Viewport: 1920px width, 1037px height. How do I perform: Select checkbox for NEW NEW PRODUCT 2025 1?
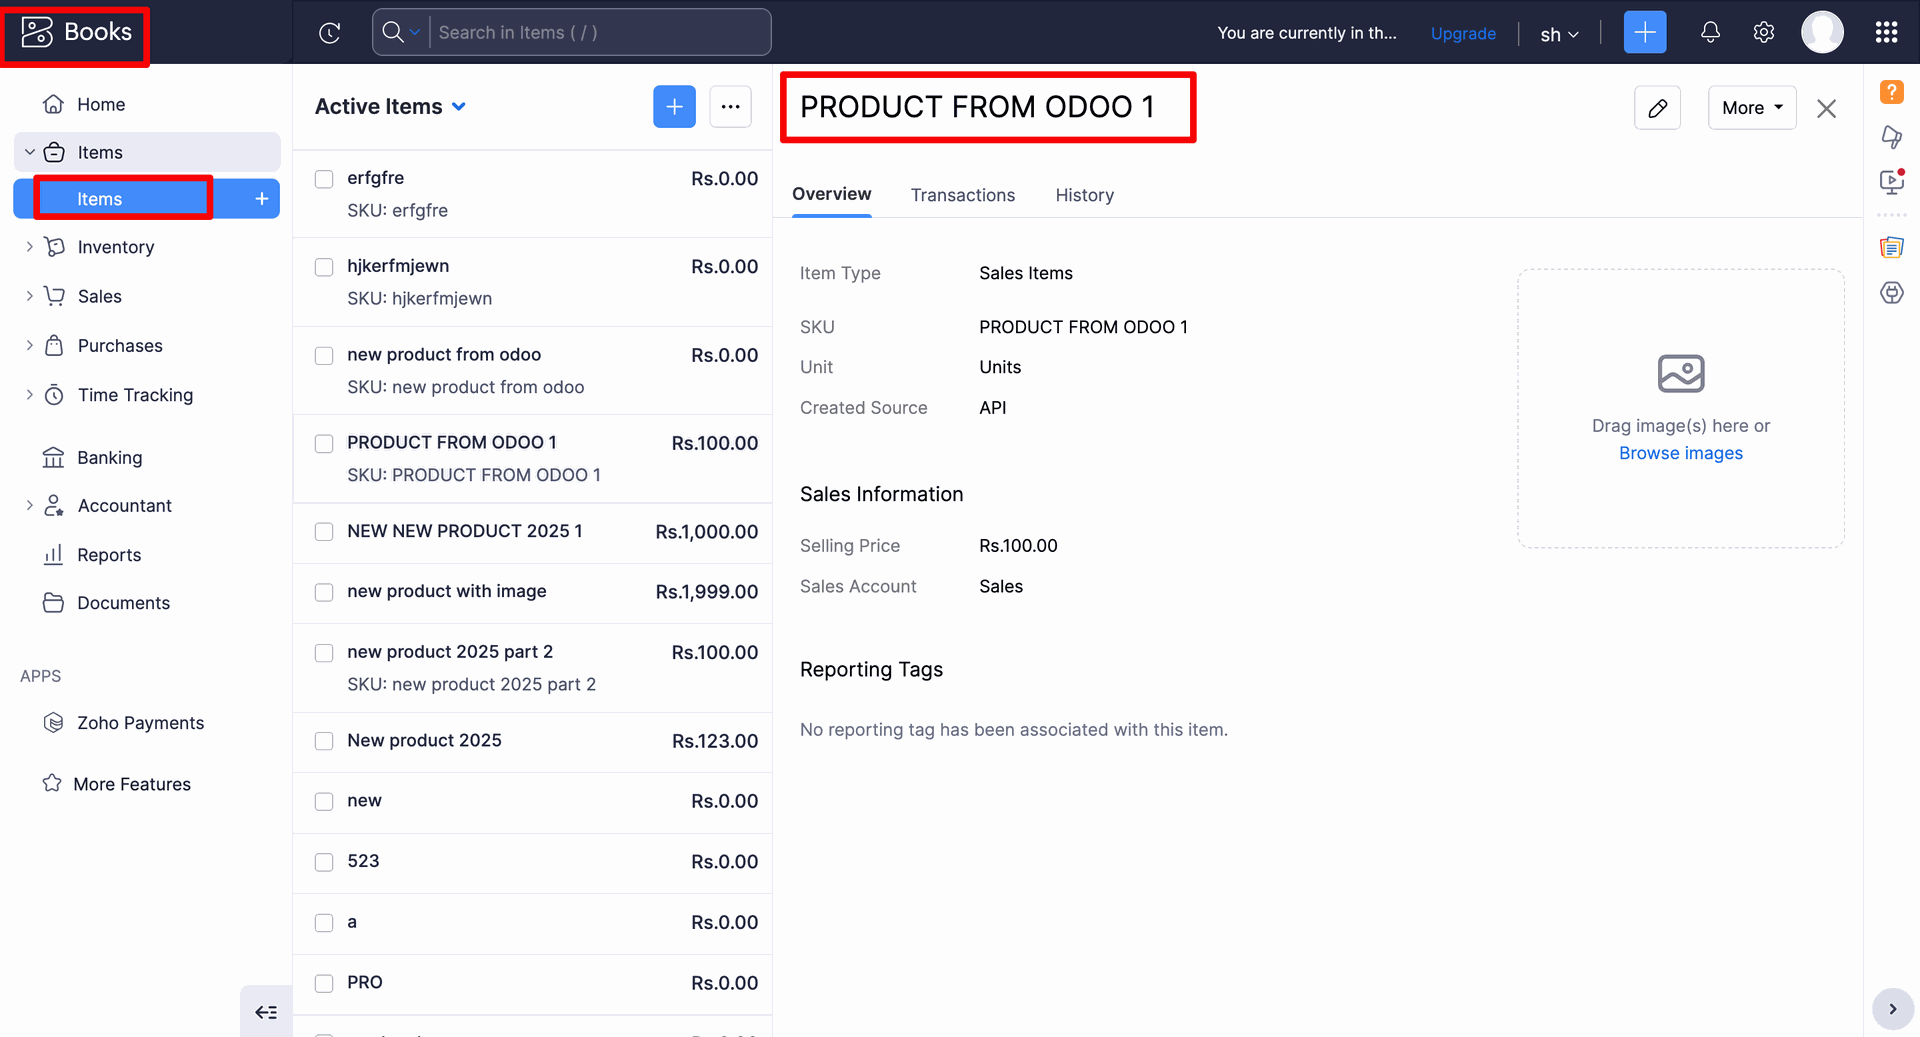(324, 532)
